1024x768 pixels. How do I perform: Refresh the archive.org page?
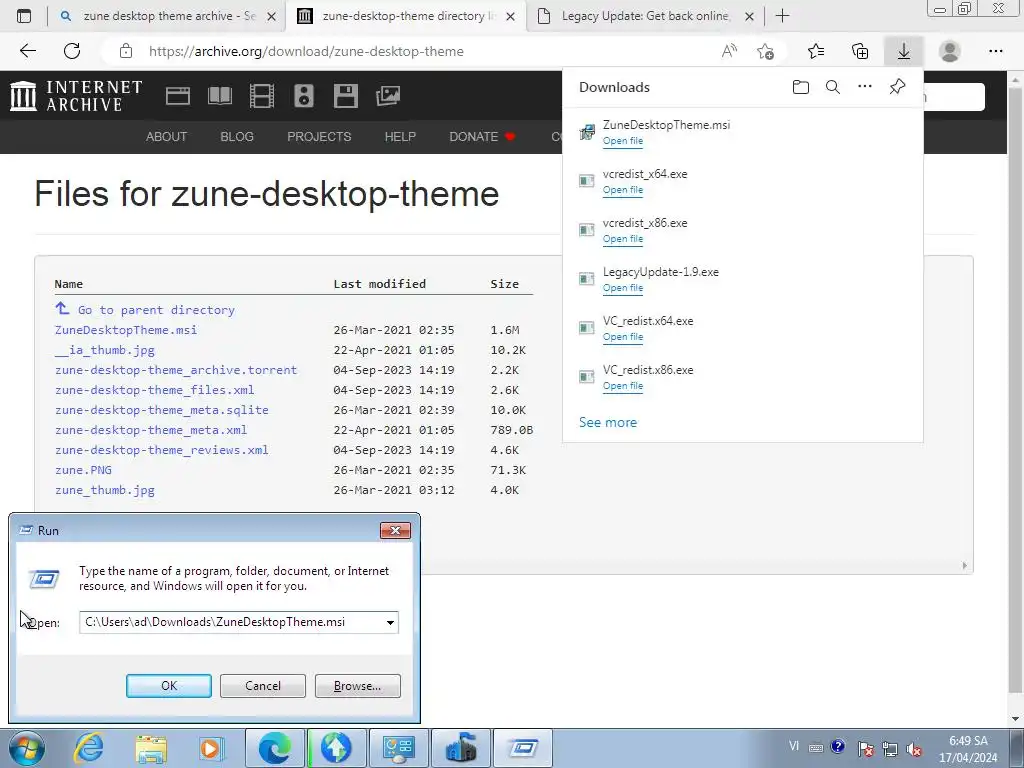(72, 51)
